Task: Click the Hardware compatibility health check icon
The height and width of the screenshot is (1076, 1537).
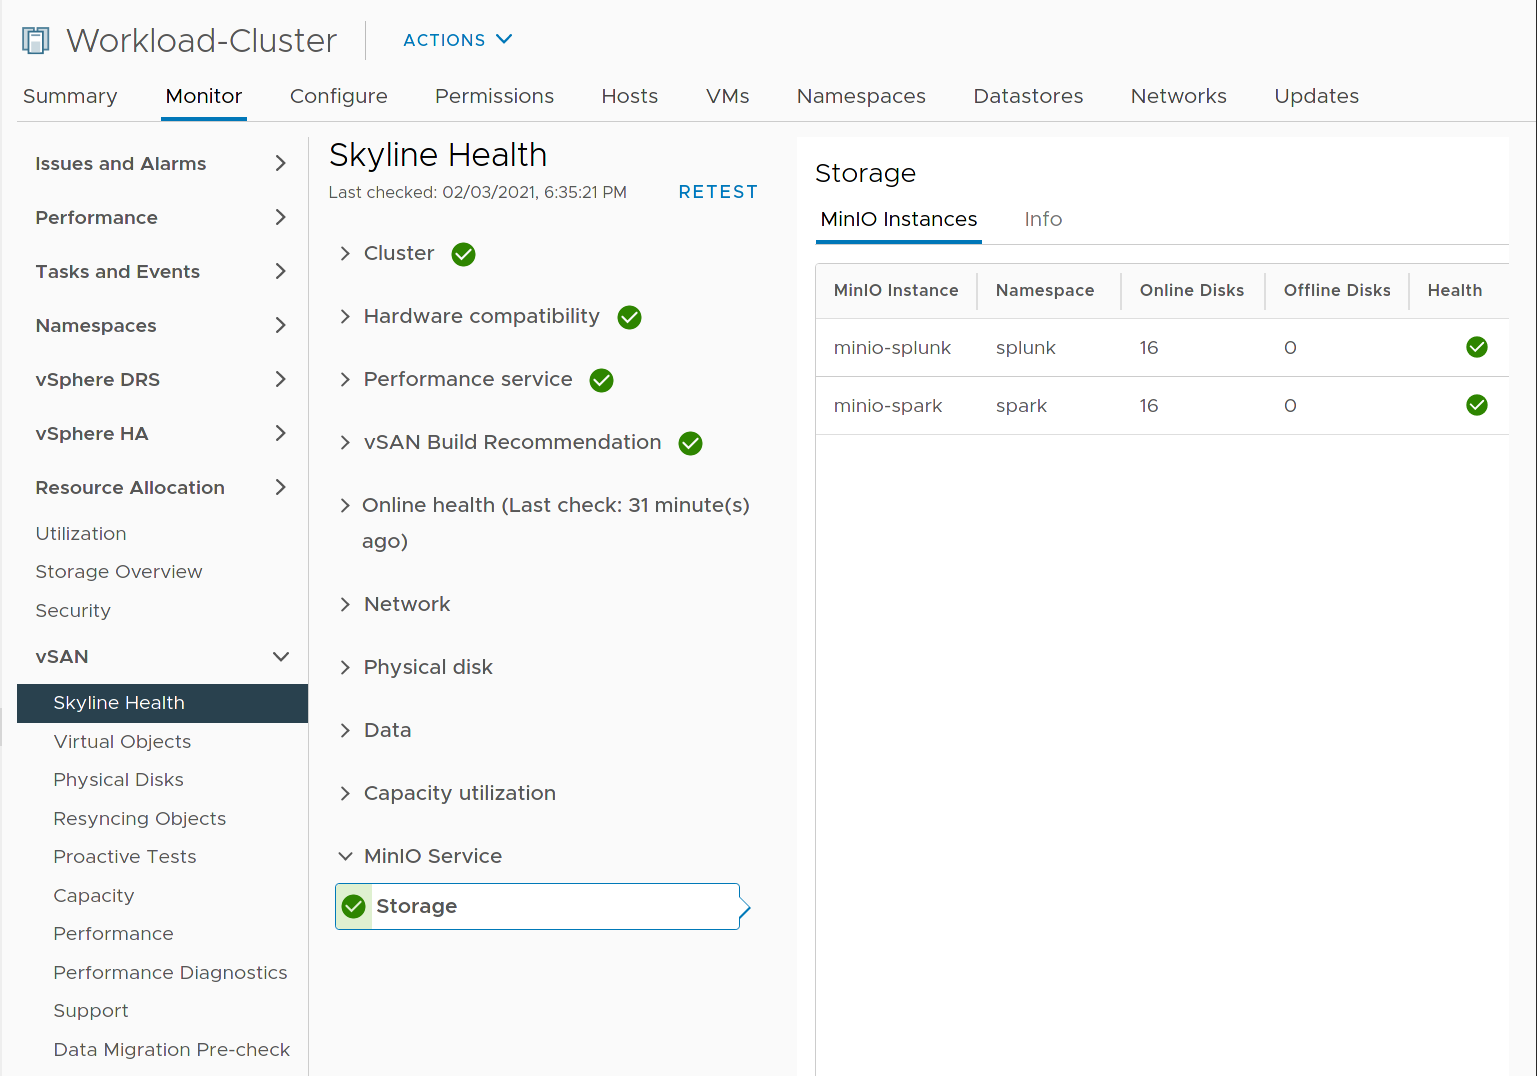Action: coord(629,317)
